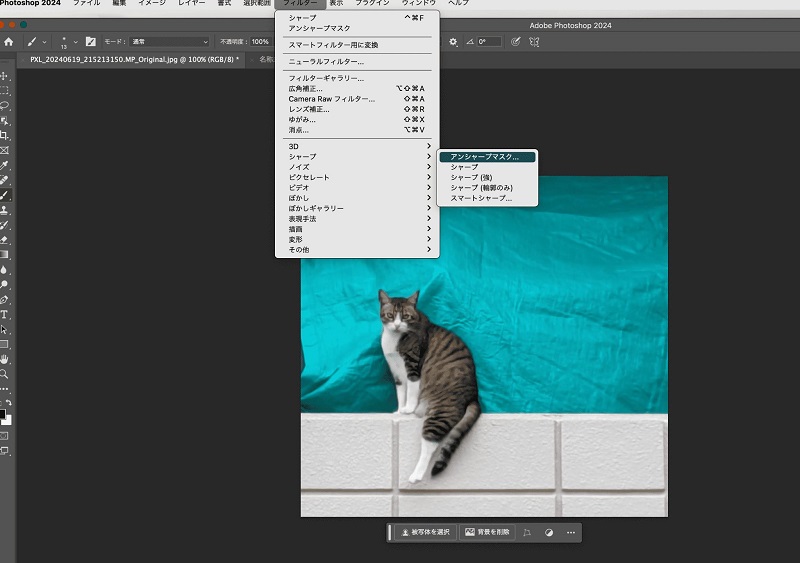The height and width of the screenshot is (563, 800).
Task: Click the brush angle input field
Action: pos(489,42)
